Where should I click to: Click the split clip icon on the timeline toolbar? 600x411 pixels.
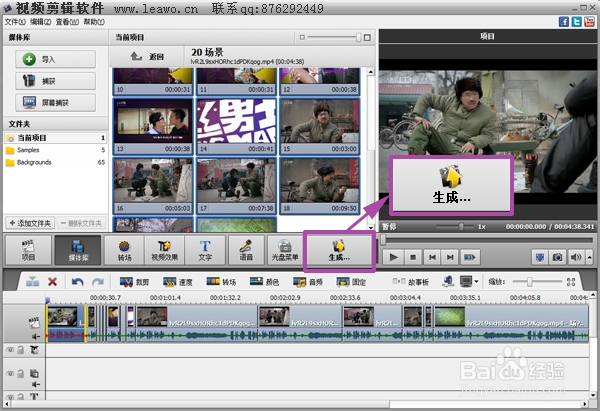(33, 282)
